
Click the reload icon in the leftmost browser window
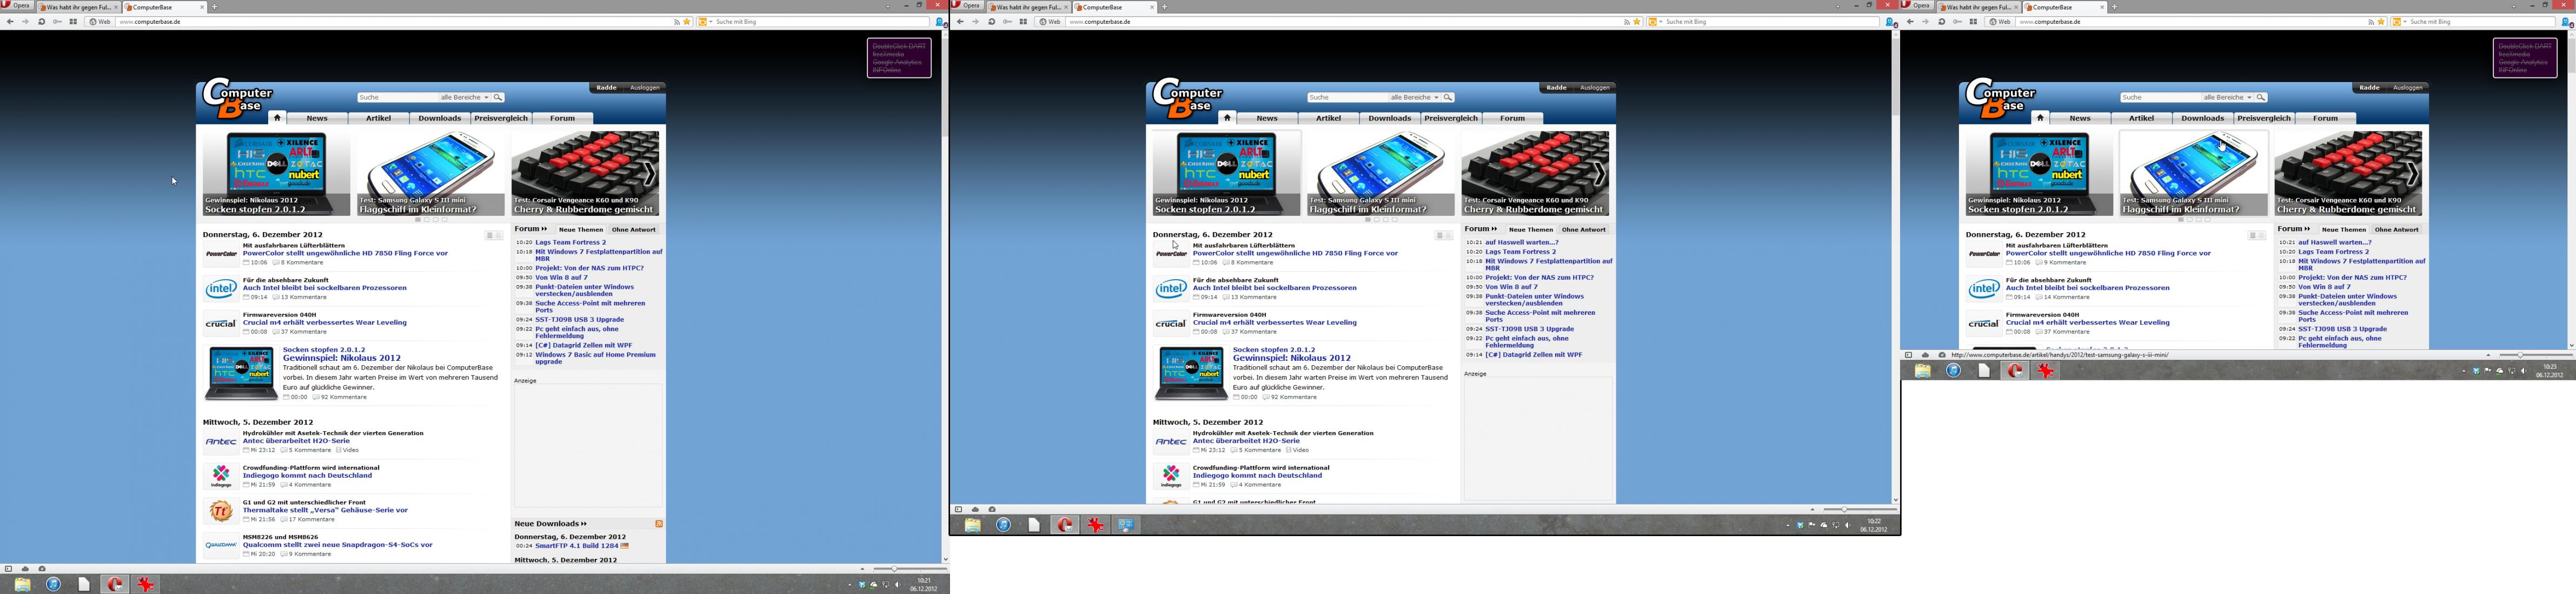click(41, 21)
